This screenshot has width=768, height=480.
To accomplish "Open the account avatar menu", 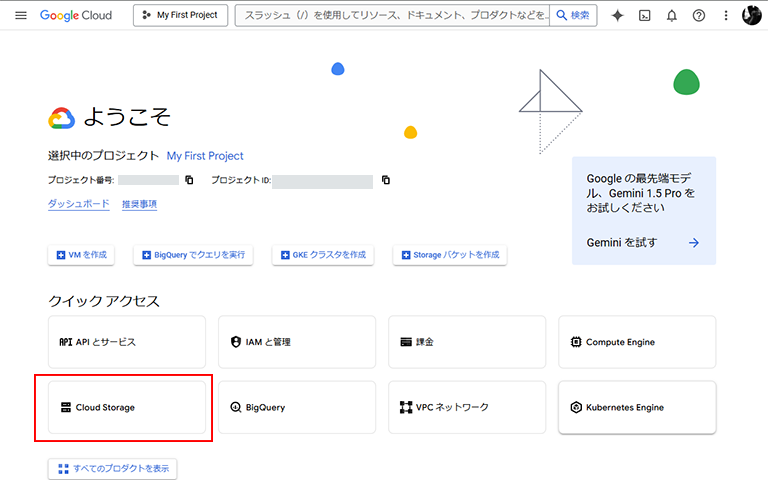I will pos(752,15).
